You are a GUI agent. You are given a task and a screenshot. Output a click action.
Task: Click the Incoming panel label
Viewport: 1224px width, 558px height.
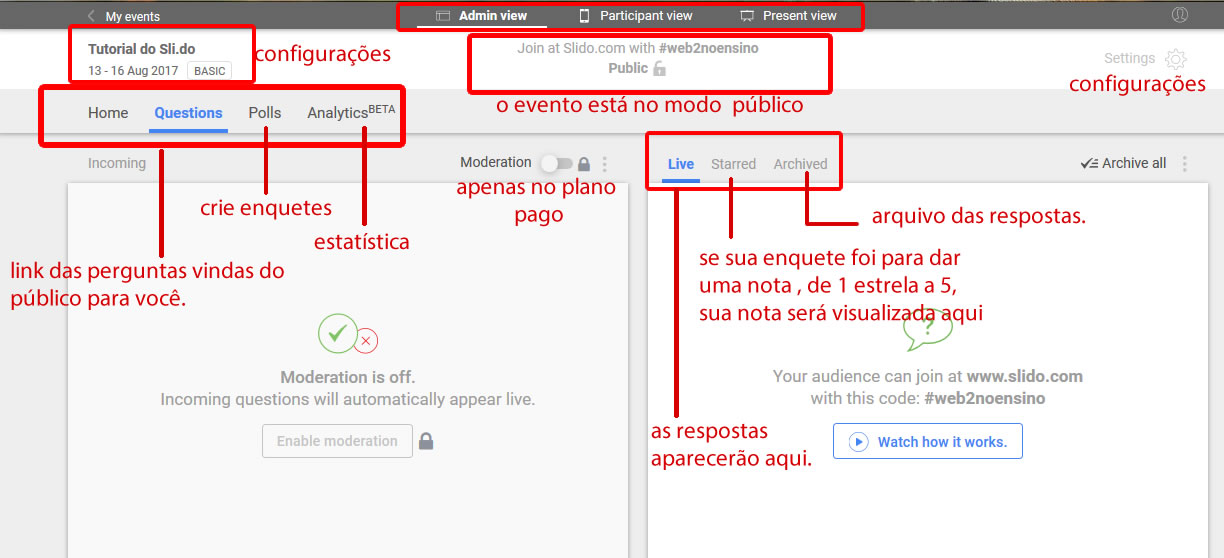116,163
